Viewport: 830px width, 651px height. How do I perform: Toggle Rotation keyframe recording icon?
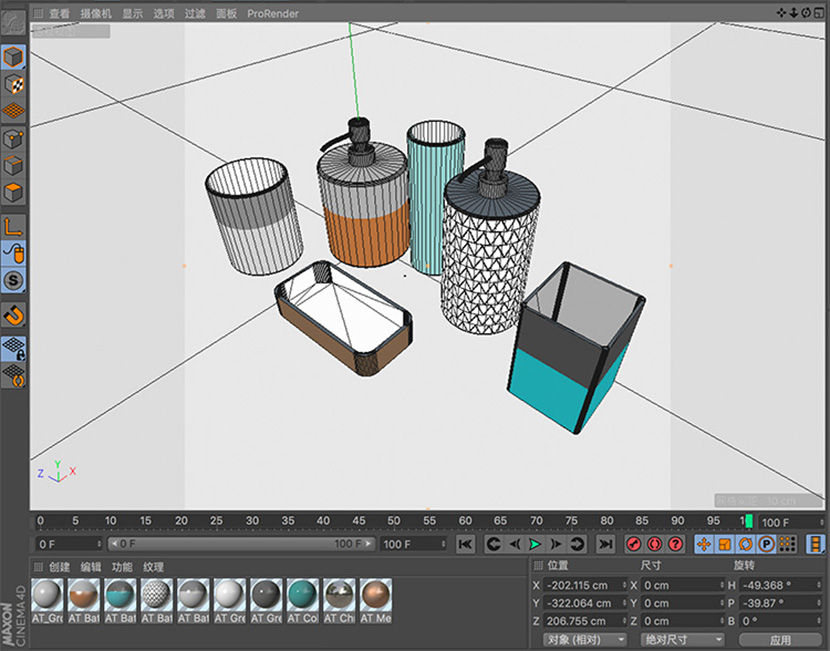tap(745, 544)
